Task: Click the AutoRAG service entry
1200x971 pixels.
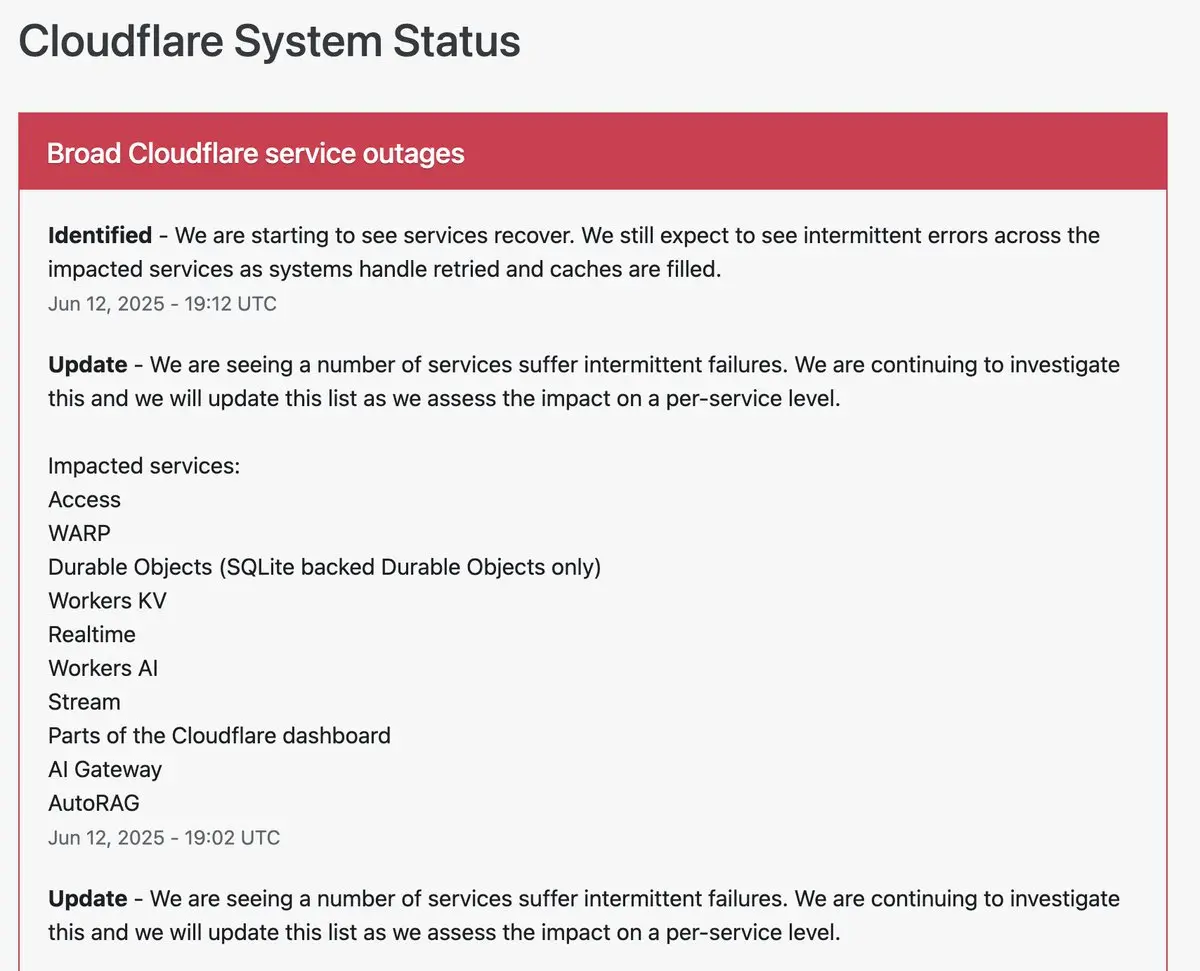Action: click(94, 803)
